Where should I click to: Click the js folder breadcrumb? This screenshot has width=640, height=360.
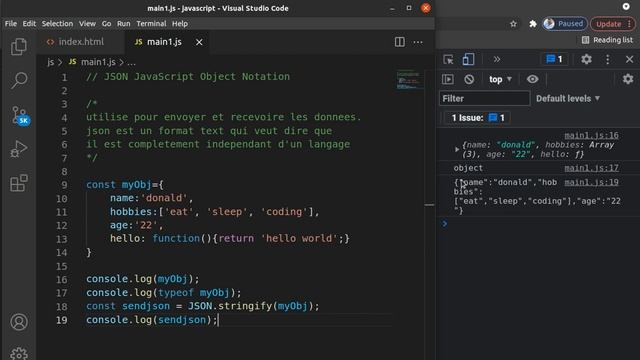(50, 62)
